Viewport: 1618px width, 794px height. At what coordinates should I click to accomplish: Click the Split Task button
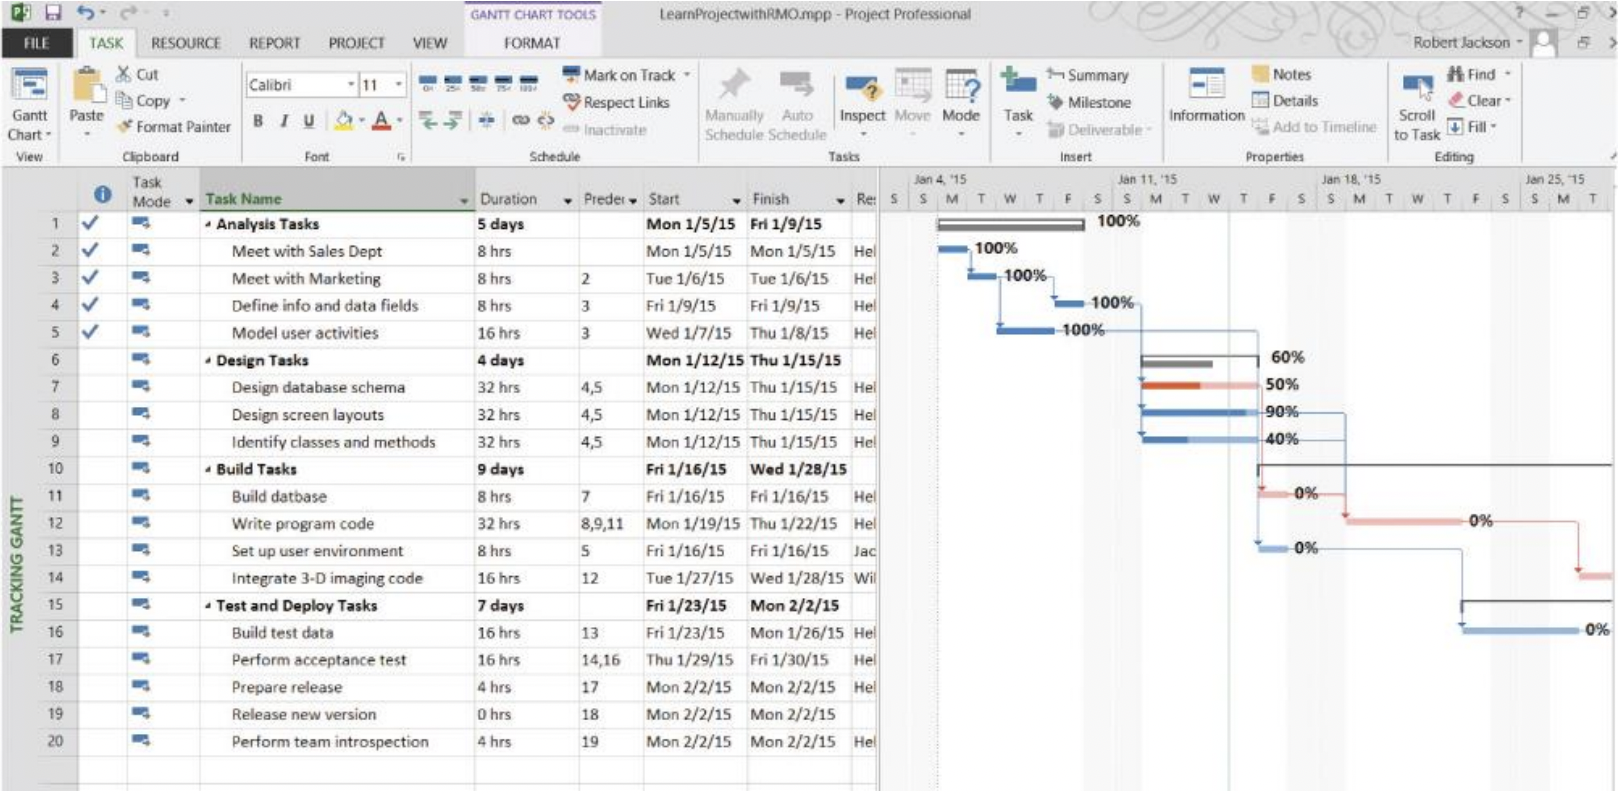[x=486, y=120]
